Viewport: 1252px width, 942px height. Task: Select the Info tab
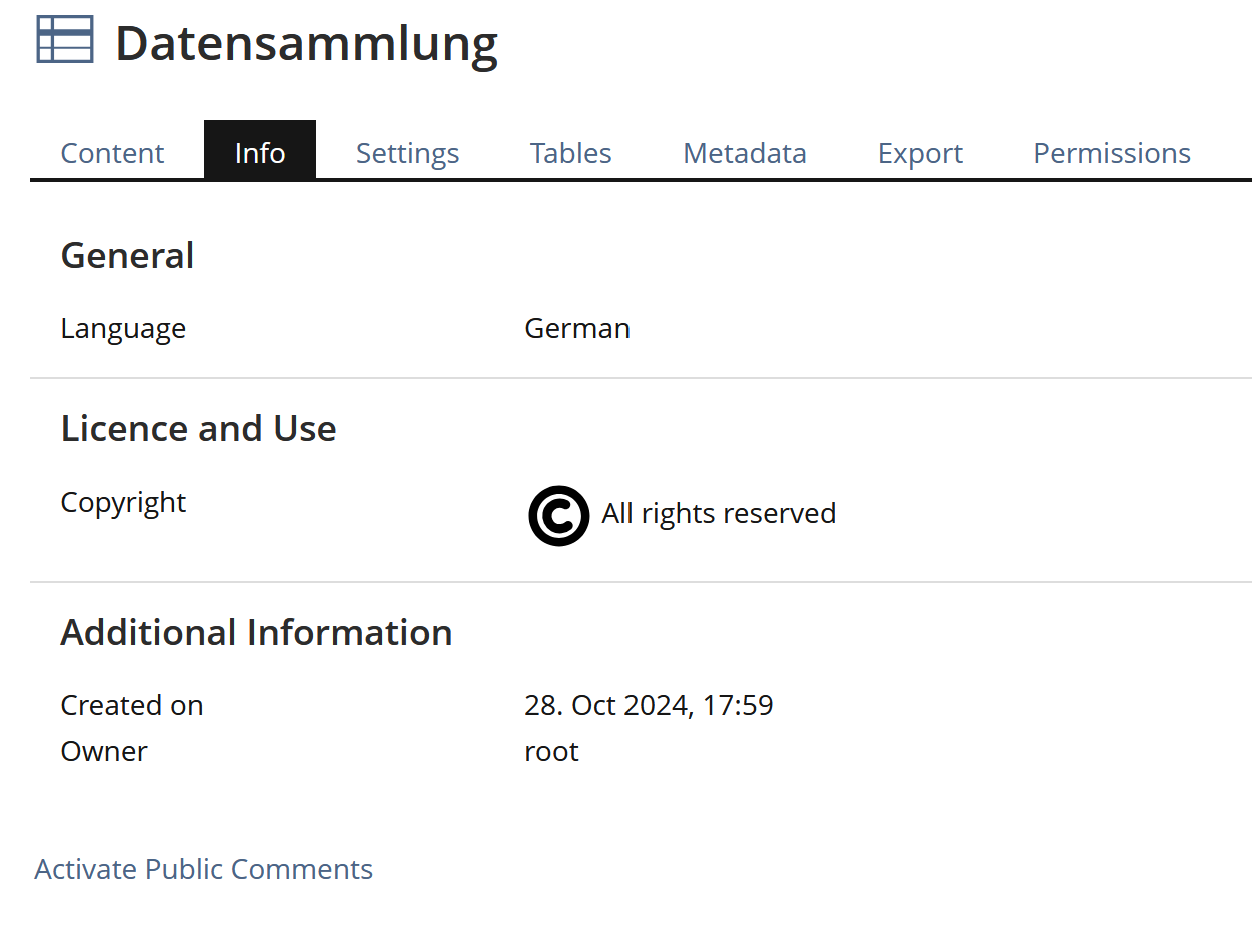point(260,153)
